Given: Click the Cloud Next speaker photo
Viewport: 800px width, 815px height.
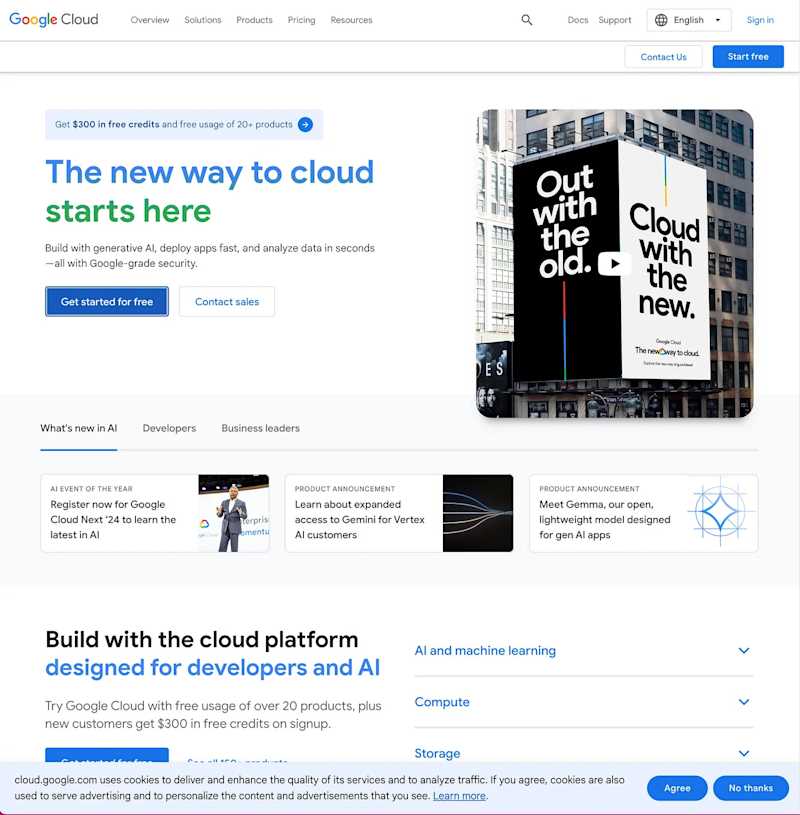Looking at the screenshot, I should [x=234, y=513].
